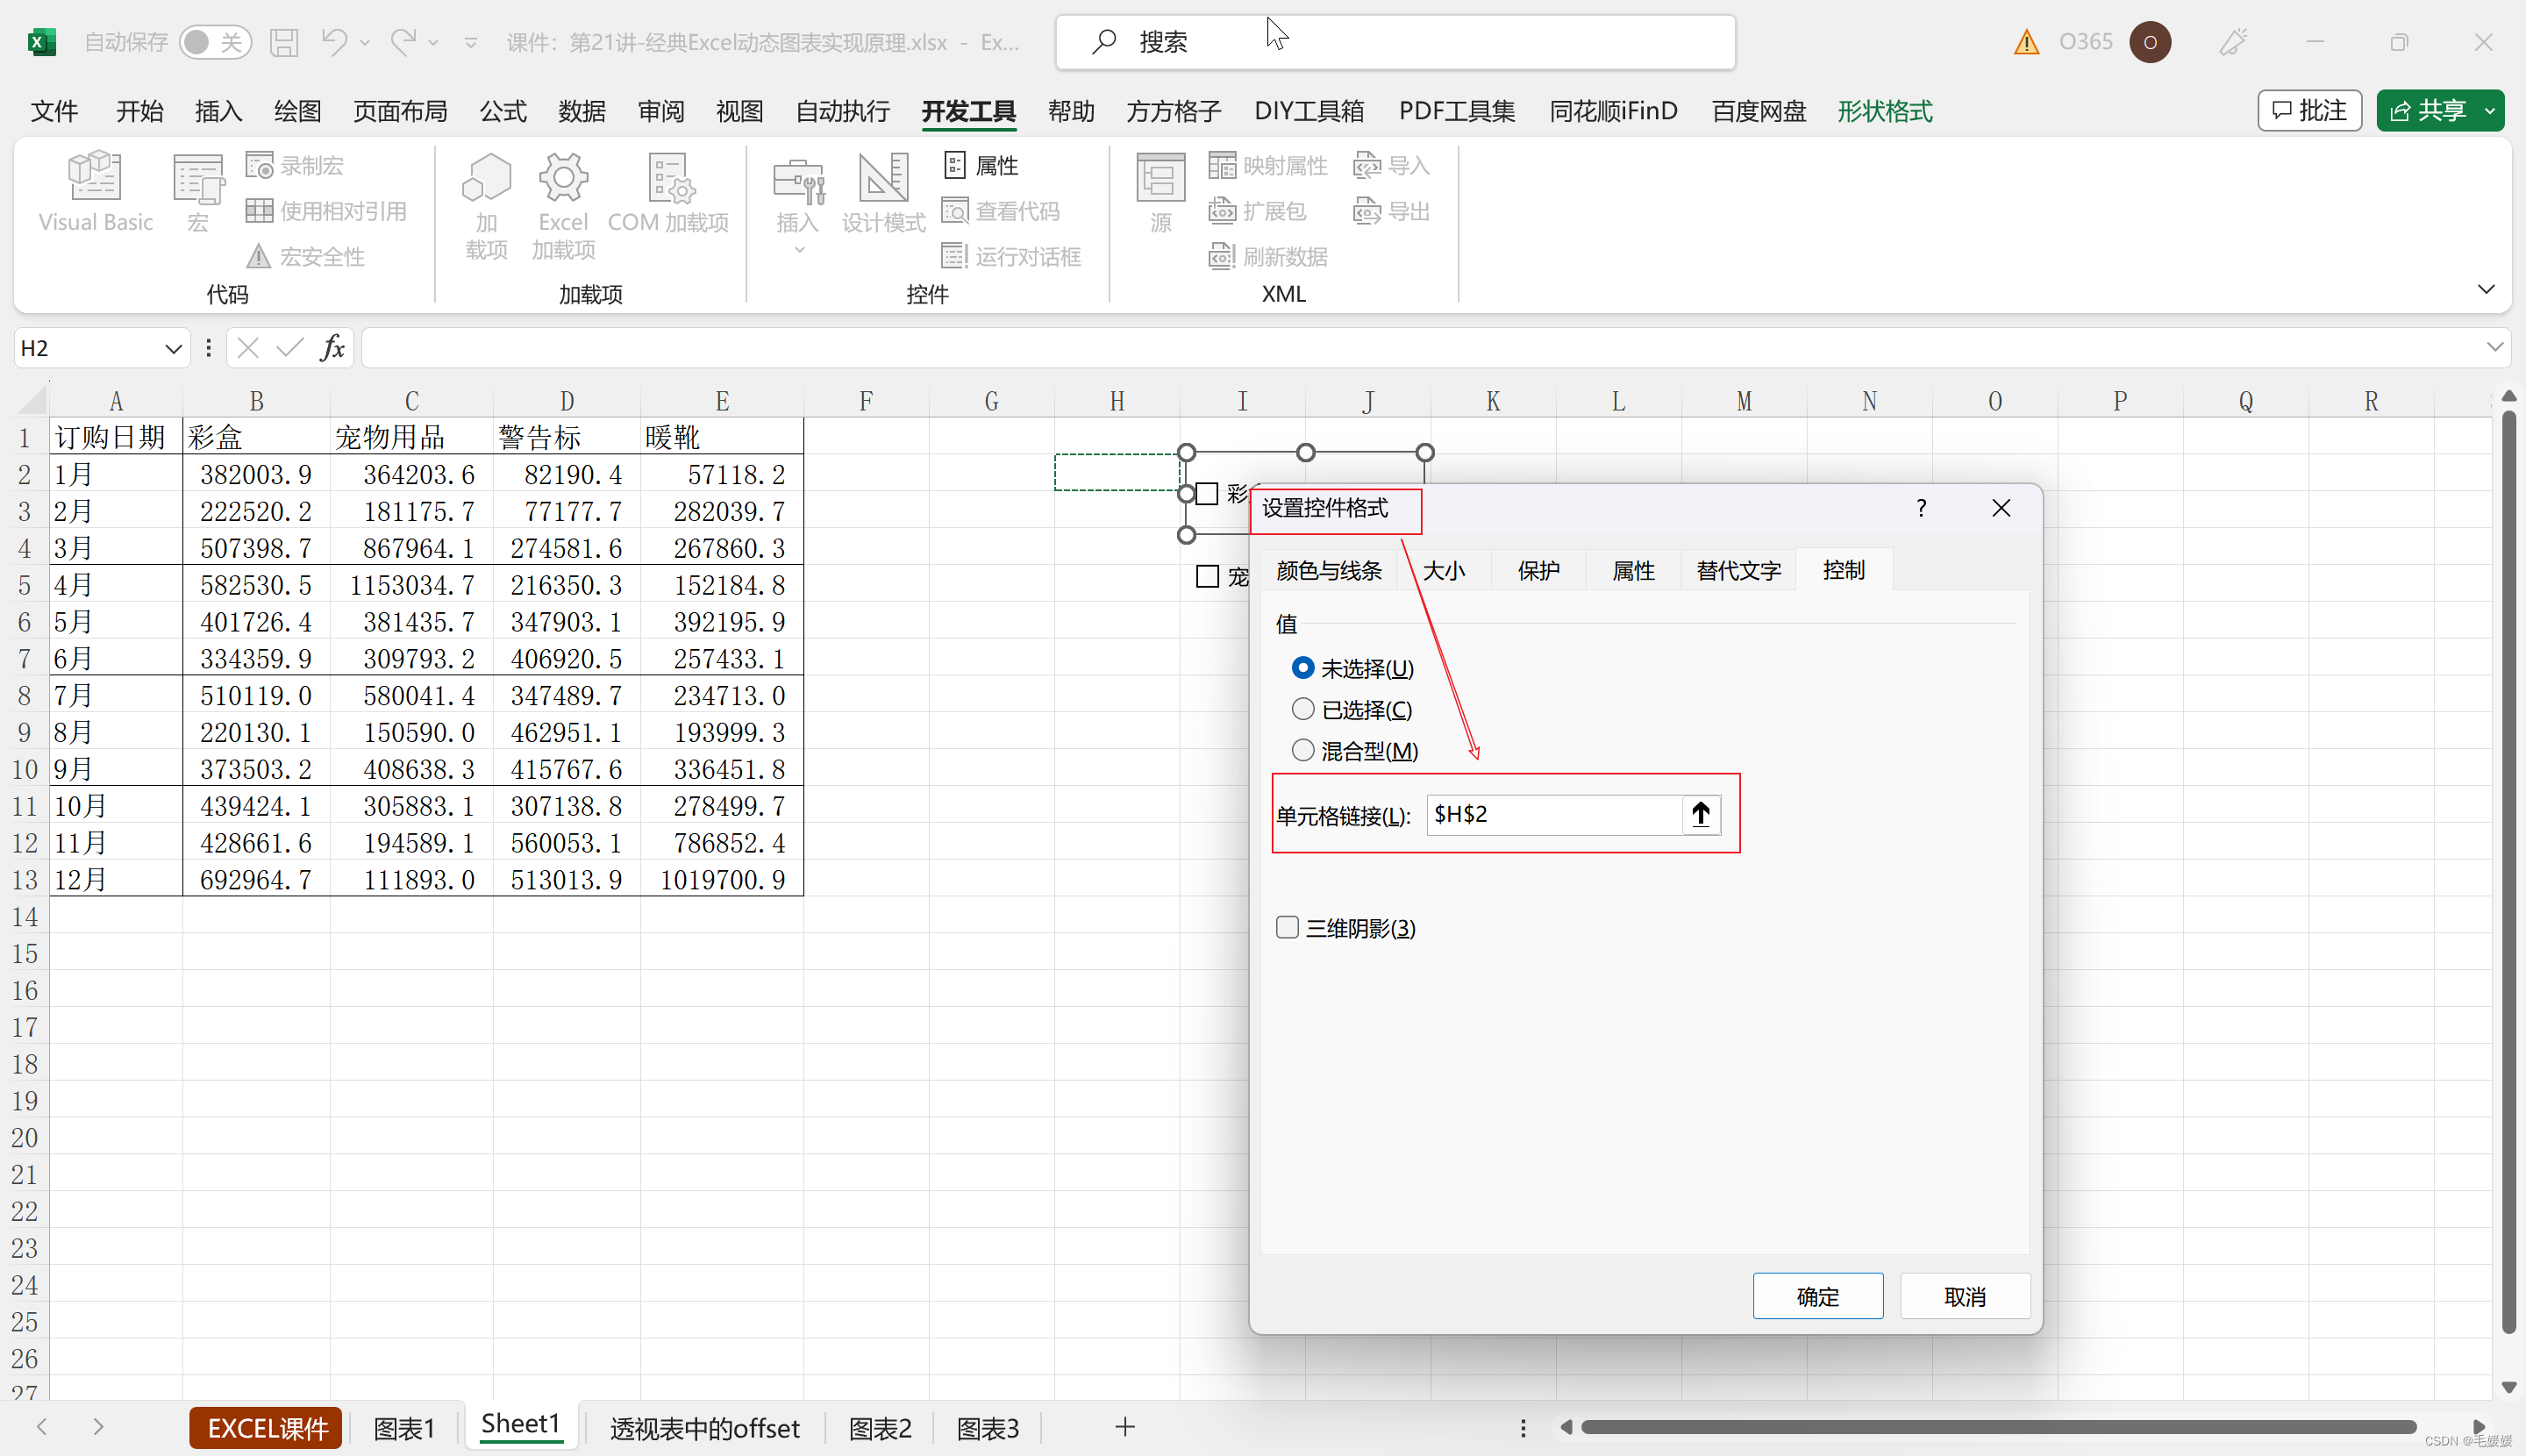Expand the Name Box dropdown
Image resolution: width=2526 pixels, height=1456 pixels.
[x=172, y=348]
